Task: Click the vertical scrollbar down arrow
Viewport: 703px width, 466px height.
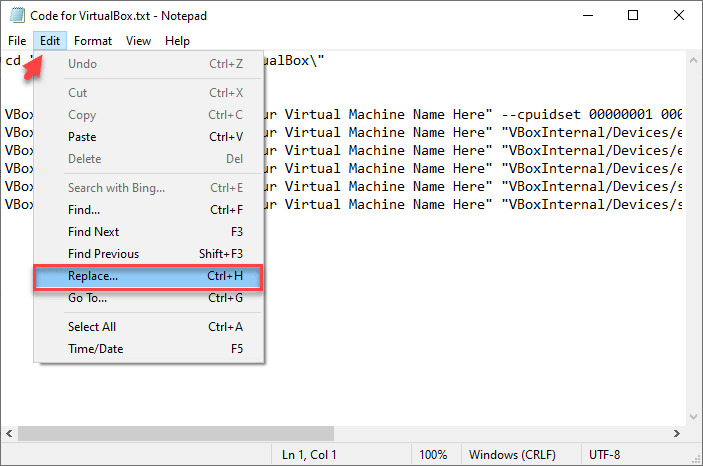Action: pos(693,415)
